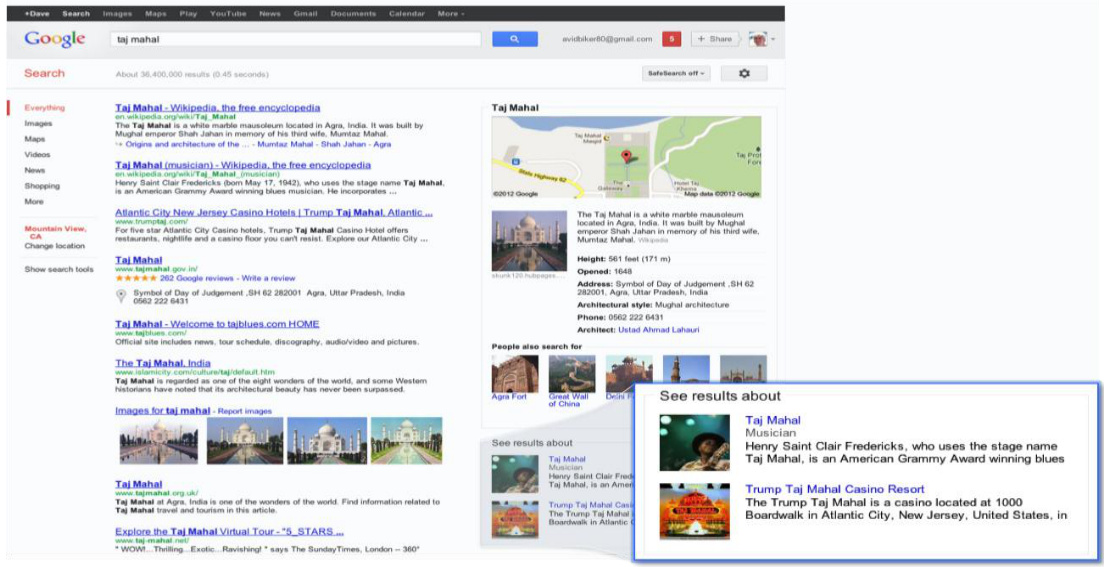The height and width of the screenshot is (567, 1104).
Task: Open Trump Taj Mahal Casino Resort callout link
Action: [x=834, y=489]
